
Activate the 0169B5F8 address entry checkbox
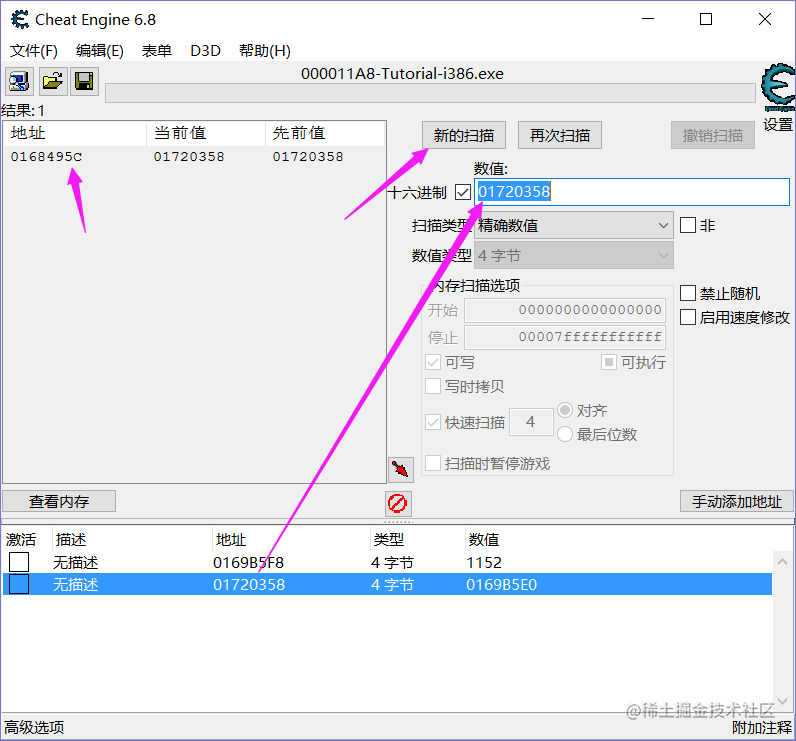pos(19,562)
